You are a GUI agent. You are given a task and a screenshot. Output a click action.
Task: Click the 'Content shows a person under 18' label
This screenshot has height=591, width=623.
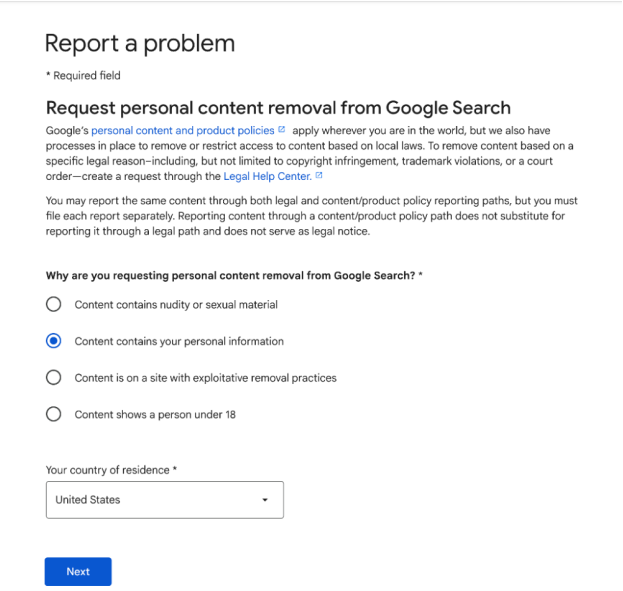(x=155, y=415)
